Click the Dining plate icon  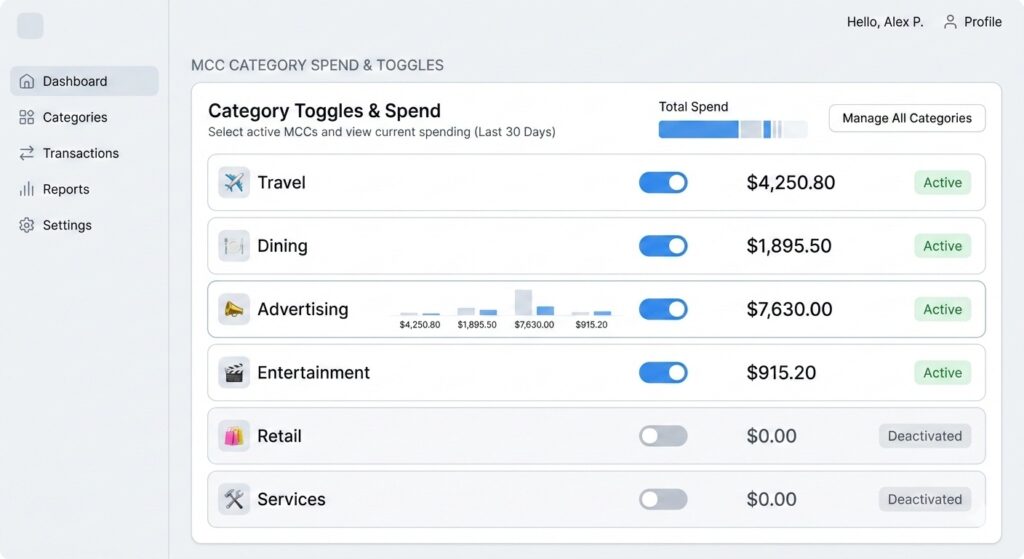234,246
